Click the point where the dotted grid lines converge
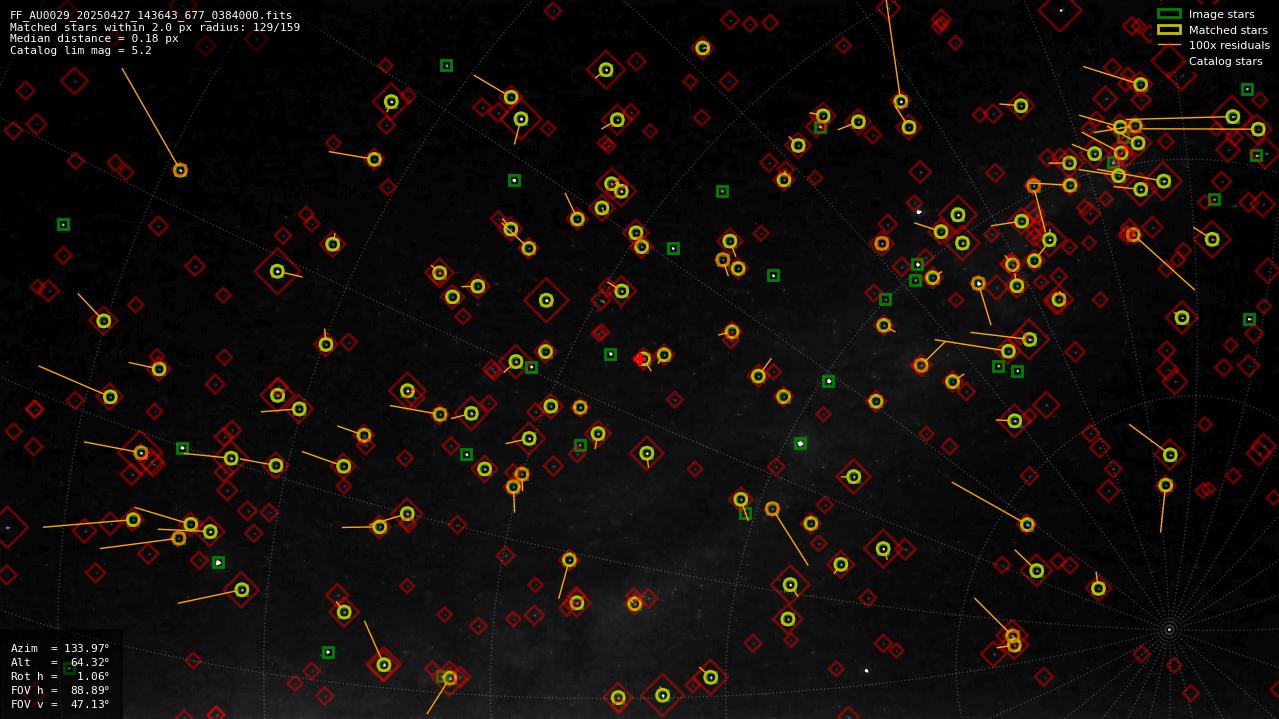The height and width of the screenshot is (719, 1279). (x=1169, y=630)
